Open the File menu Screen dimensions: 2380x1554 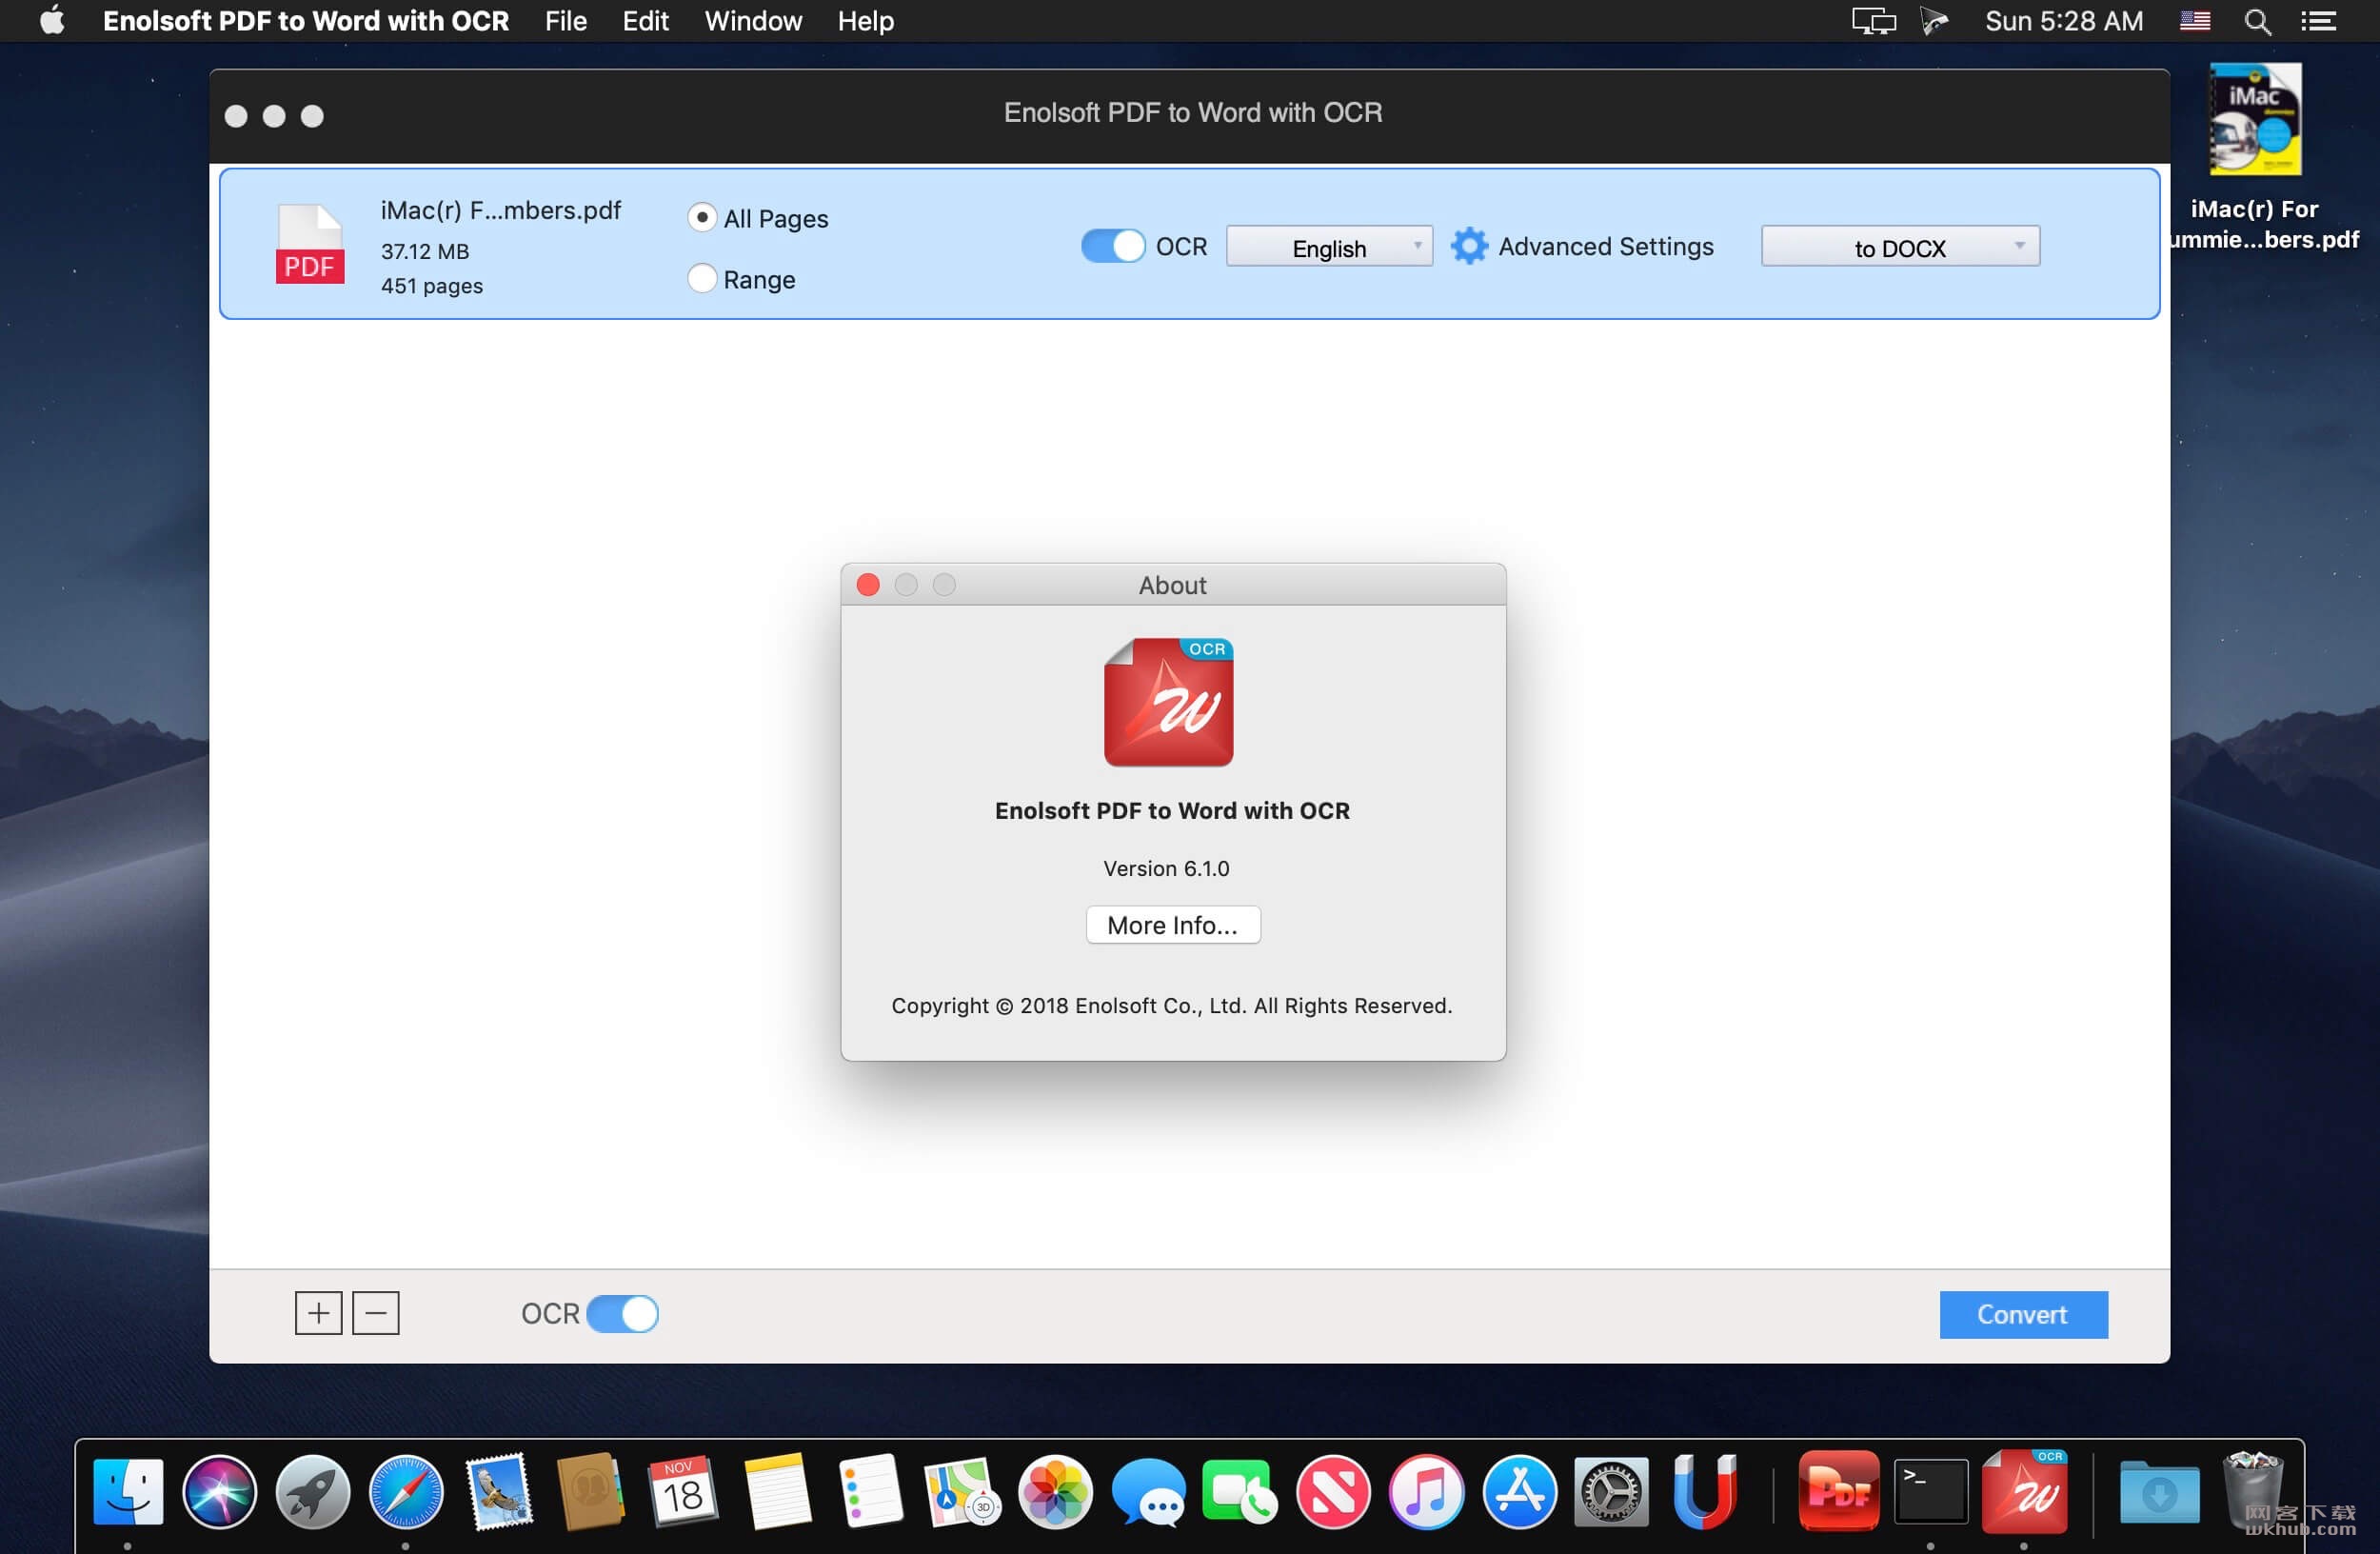click(x=566, y=21)
